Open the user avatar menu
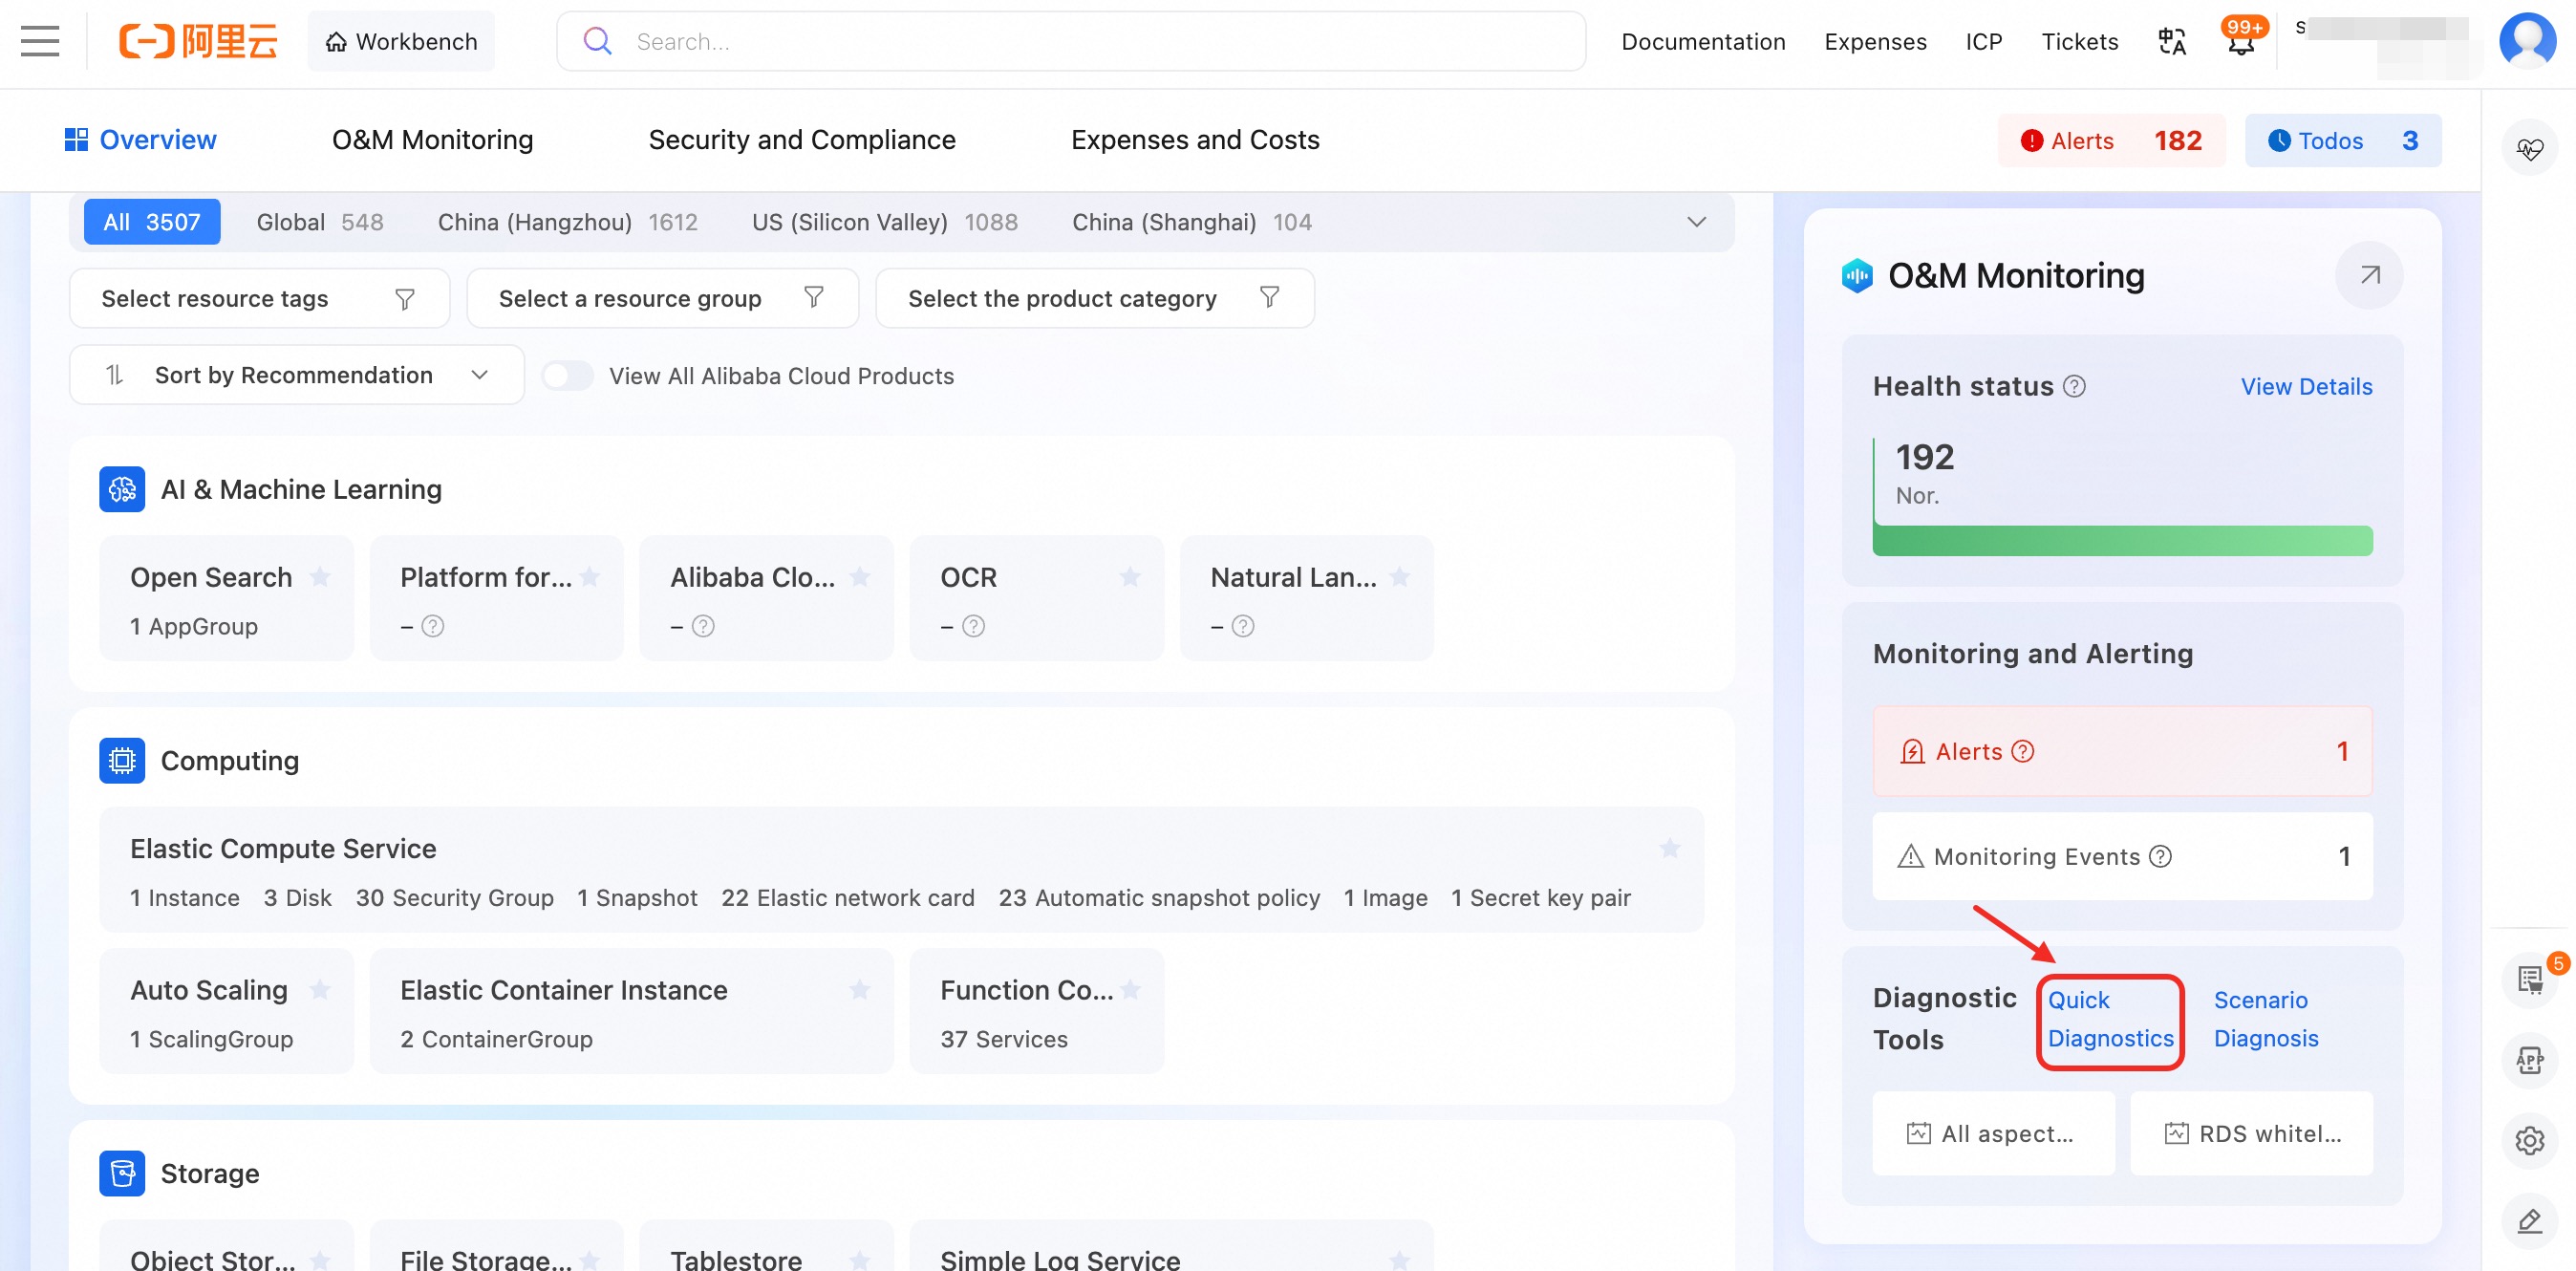 (2527, 41)
